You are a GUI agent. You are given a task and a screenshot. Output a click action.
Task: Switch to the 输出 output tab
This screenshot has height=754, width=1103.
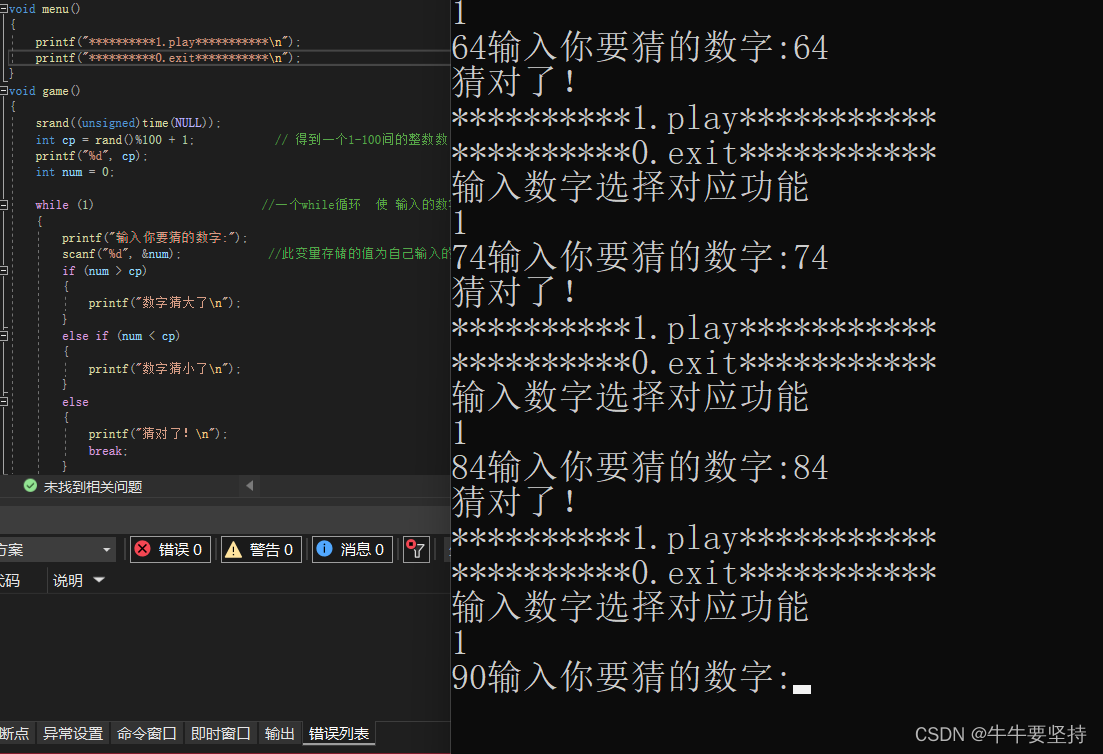click(x=279, y=733)
